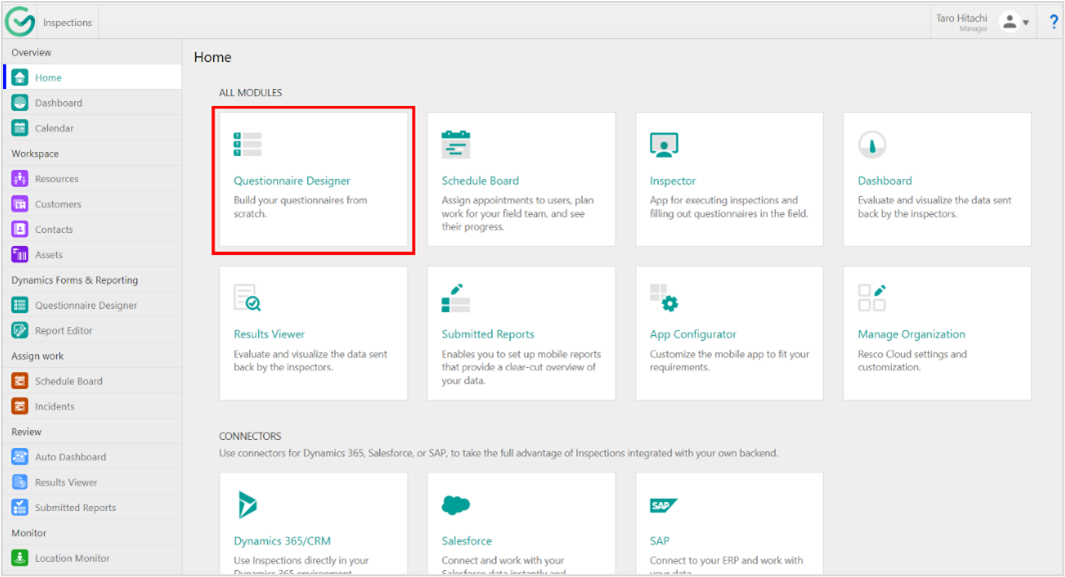The image size is (1065, 577).
Task: Click the Results Viewer sidebar icon
Action: pos(20,482)
